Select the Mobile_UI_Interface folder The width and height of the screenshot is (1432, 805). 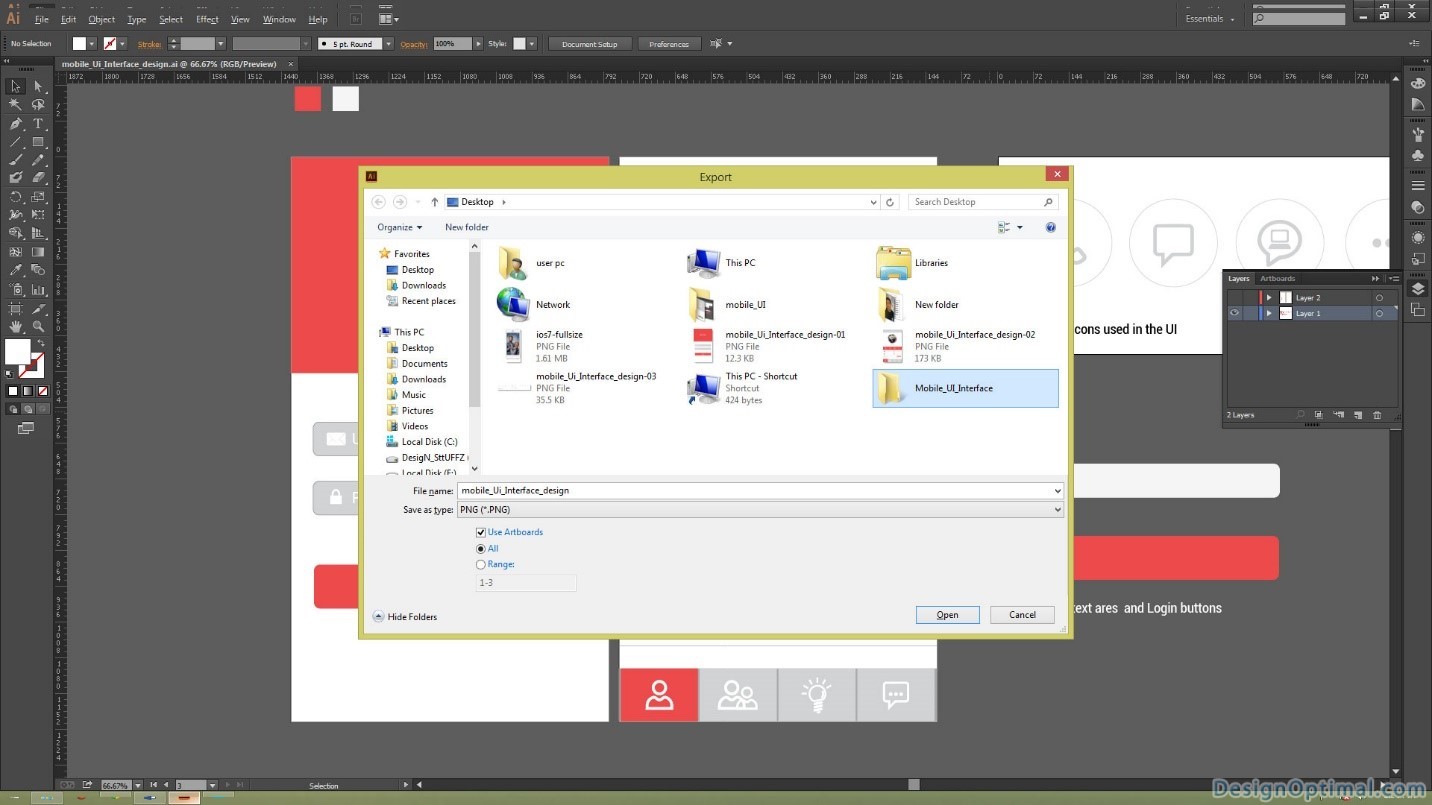point(965,388)
